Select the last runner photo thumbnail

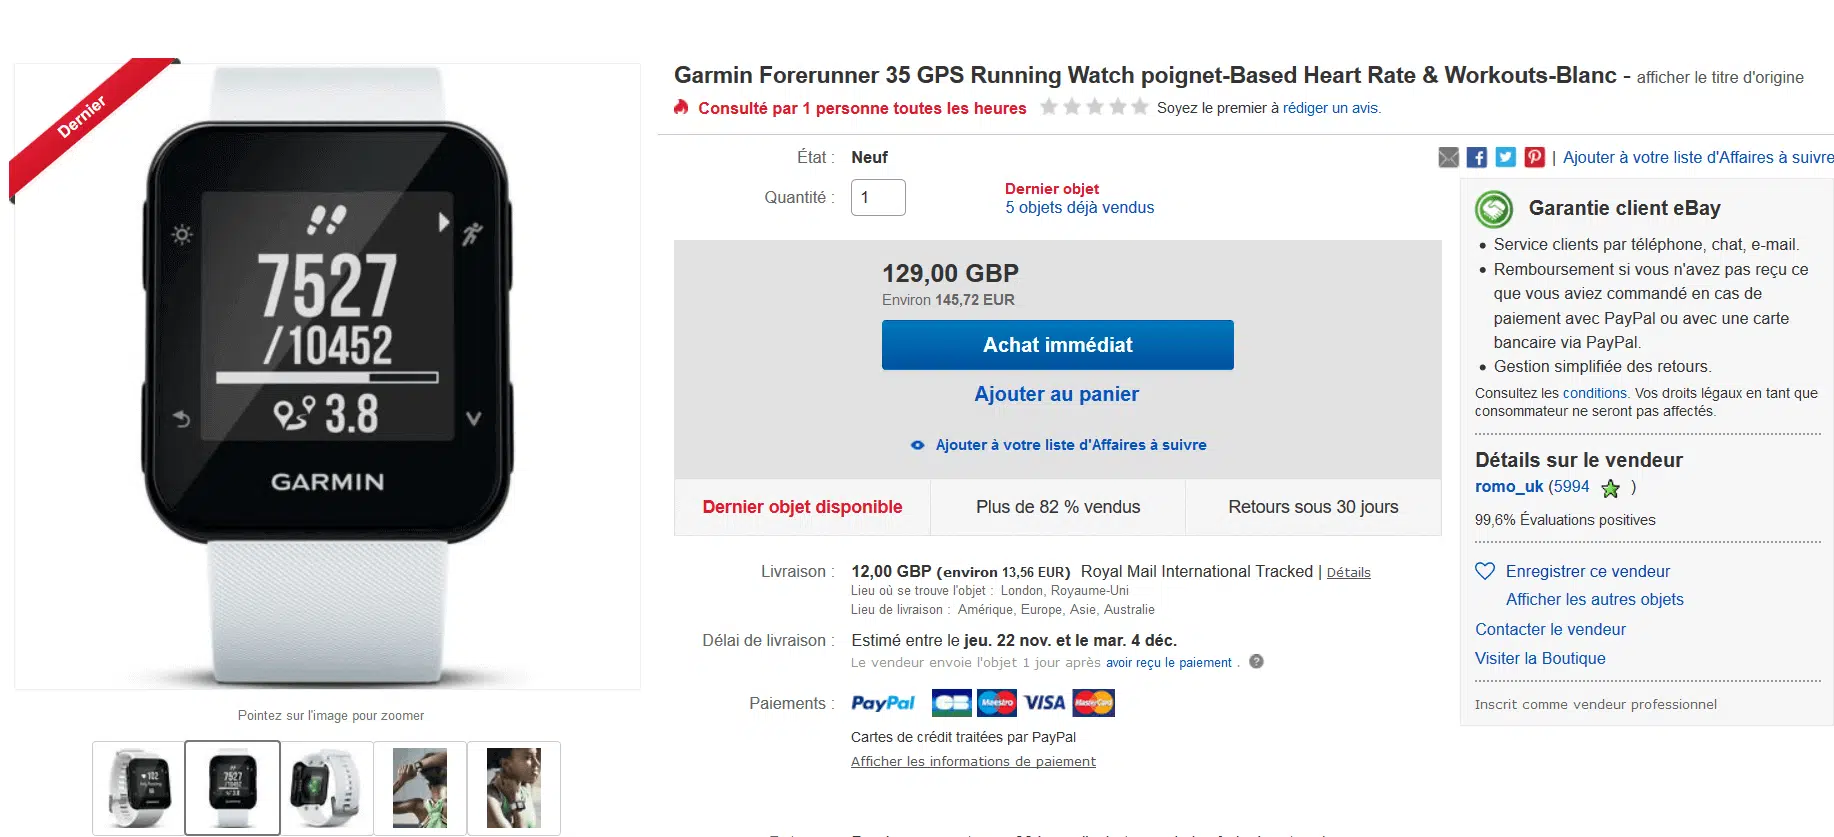(x=514, y=787)
